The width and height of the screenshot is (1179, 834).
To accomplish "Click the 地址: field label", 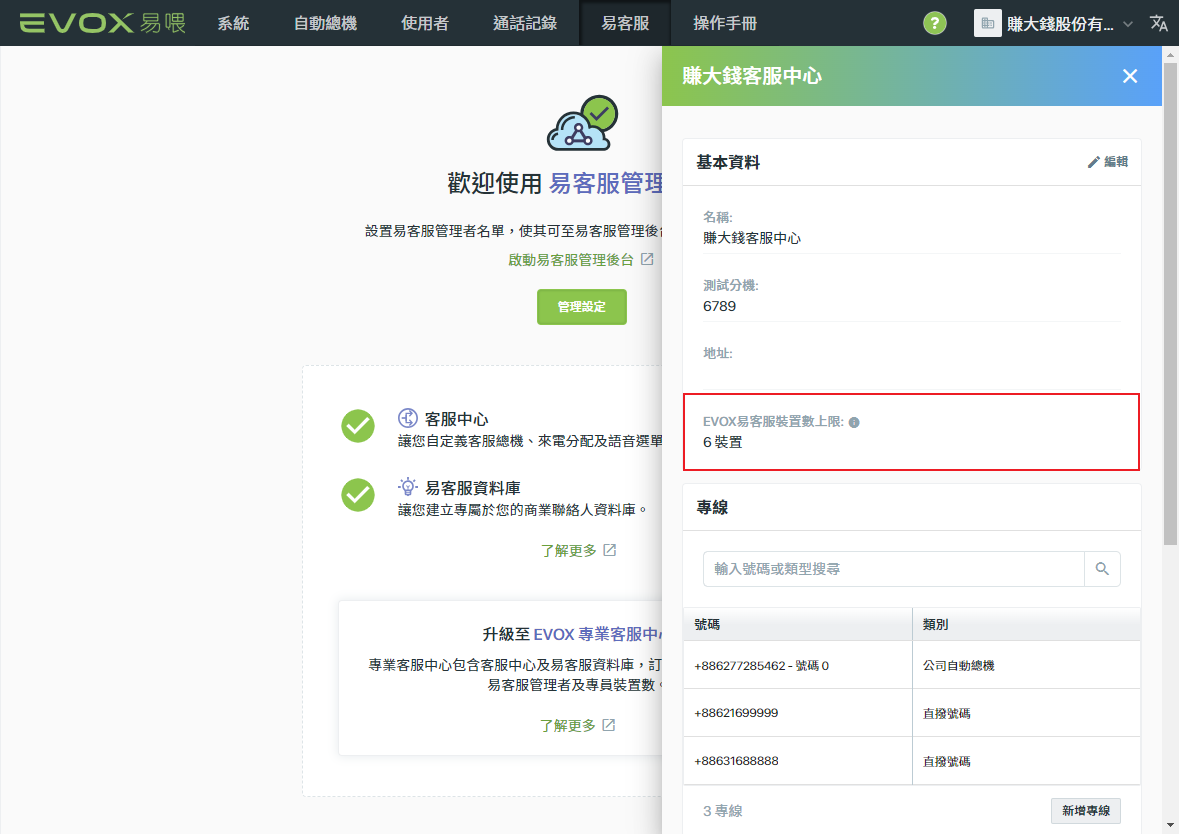I will point(717,353).
